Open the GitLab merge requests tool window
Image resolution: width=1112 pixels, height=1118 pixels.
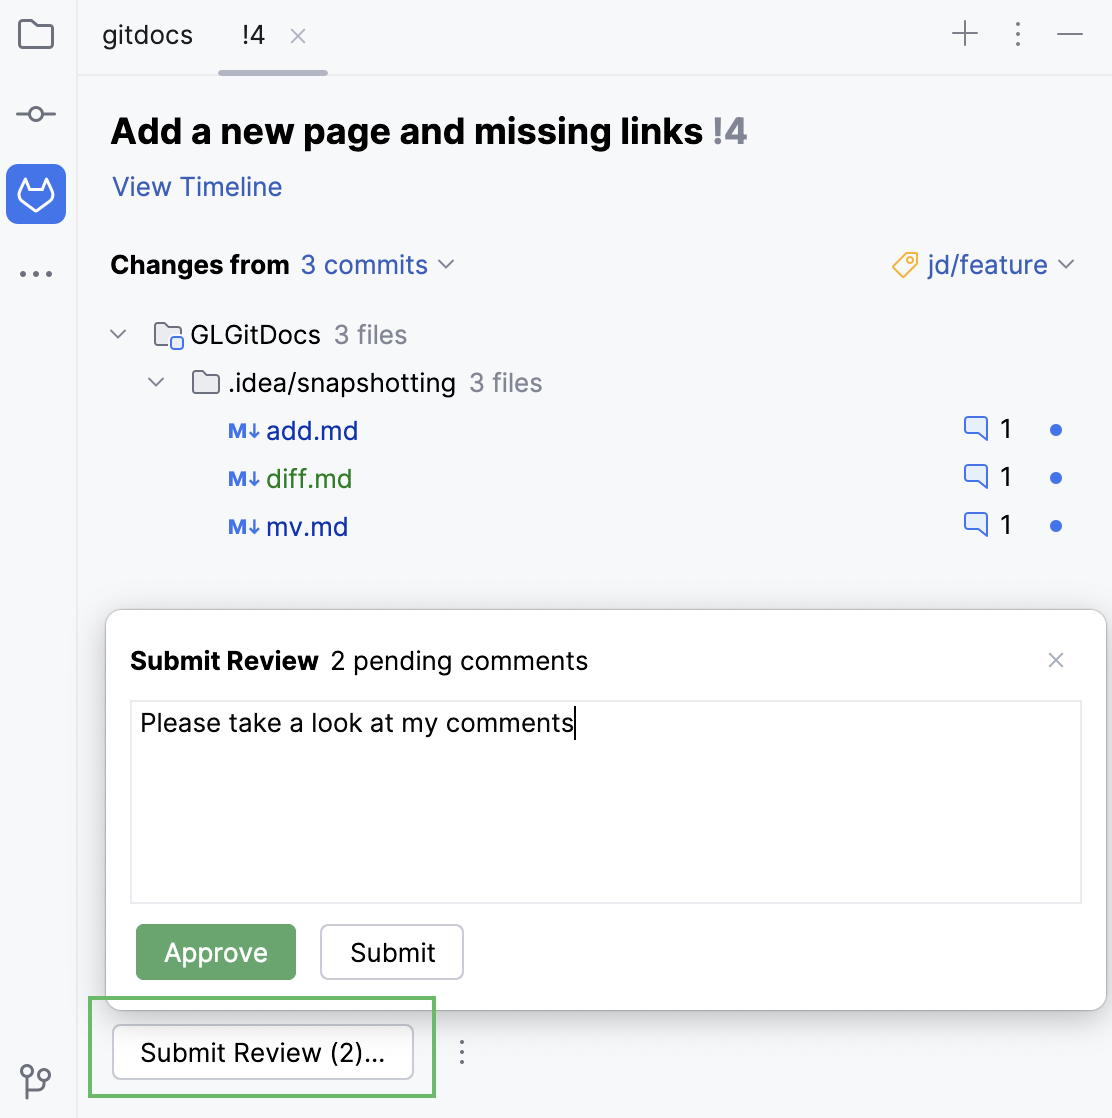(x=36, y=194)
